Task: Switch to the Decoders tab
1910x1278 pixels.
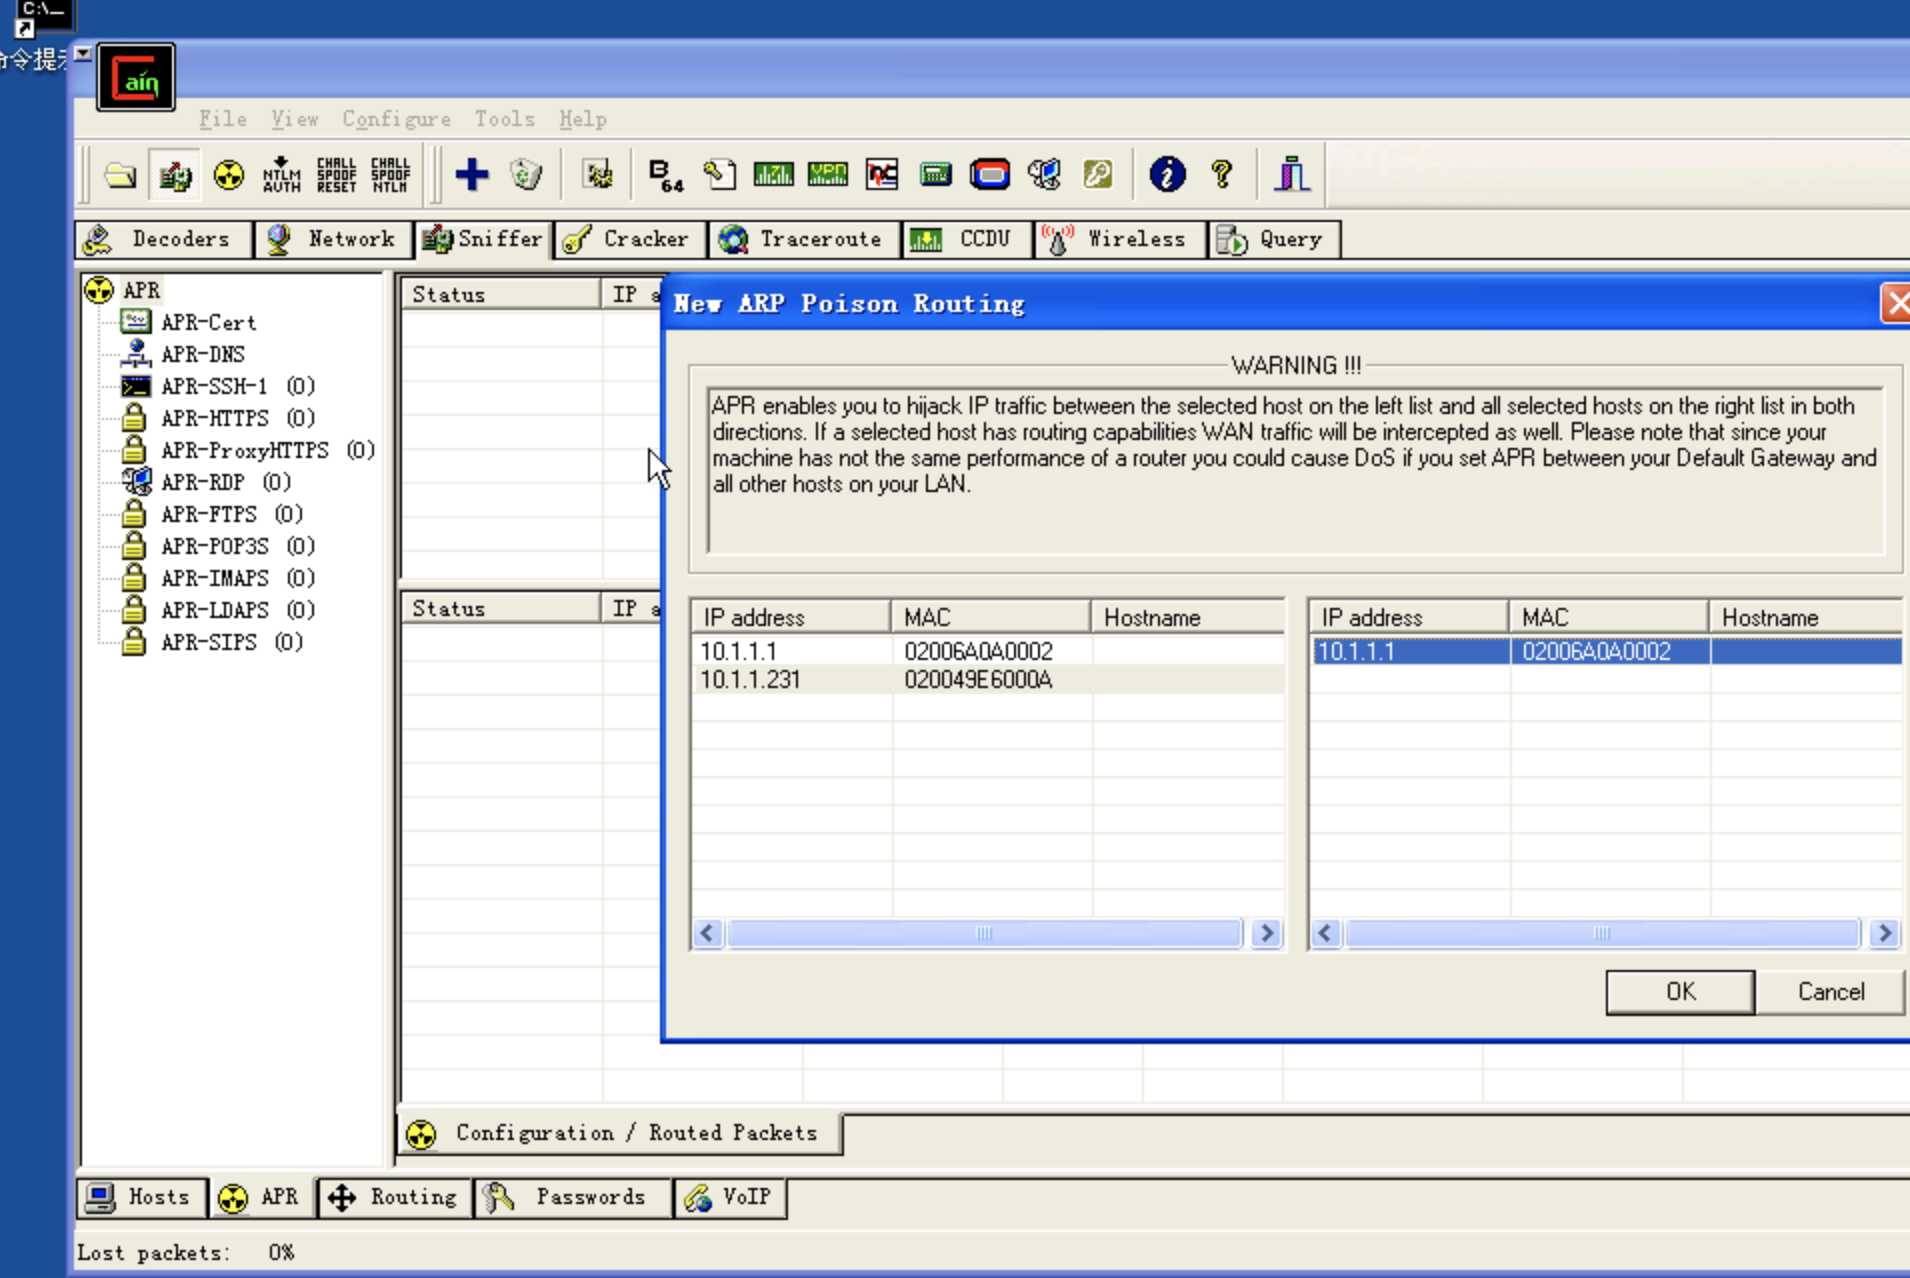Action: click(x=164, y=239)
